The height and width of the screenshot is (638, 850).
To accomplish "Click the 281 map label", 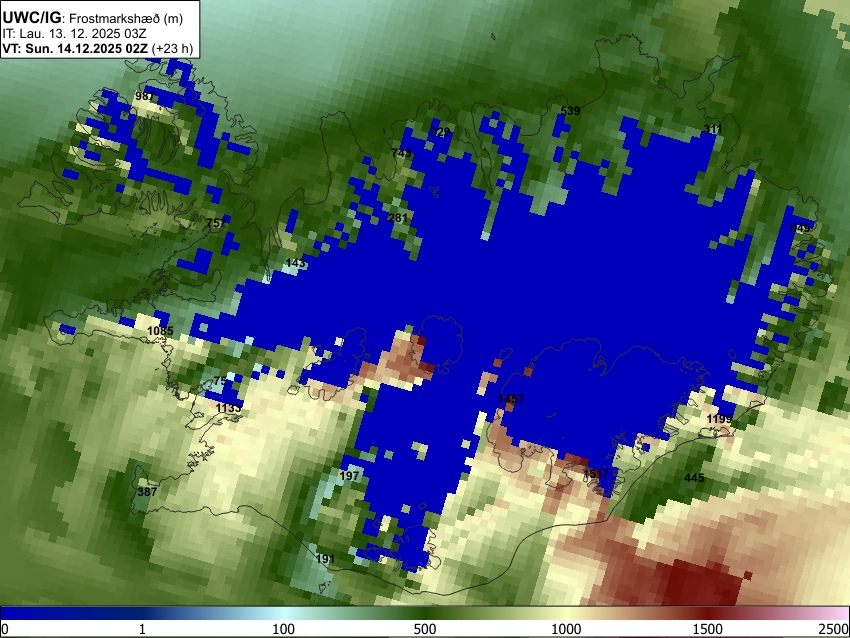I will [x=398, y=218].
